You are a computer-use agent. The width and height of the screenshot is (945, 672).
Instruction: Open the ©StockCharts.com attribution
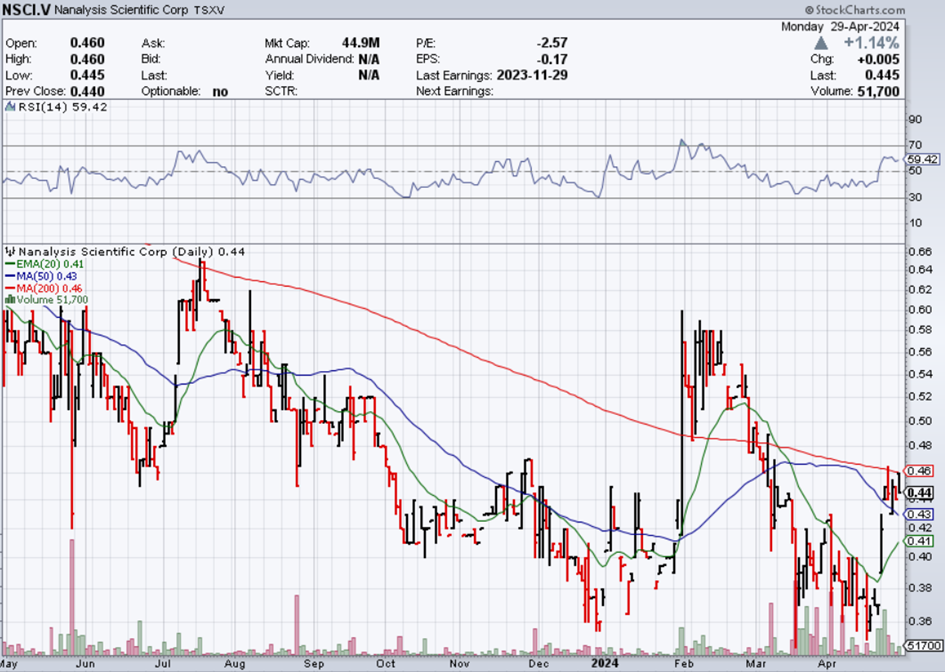(x=855, y=10)
